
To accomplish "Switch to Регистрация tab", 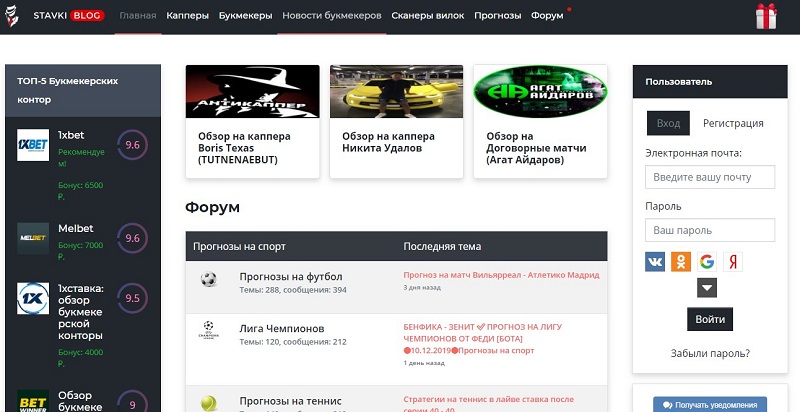I will [733, 123].
